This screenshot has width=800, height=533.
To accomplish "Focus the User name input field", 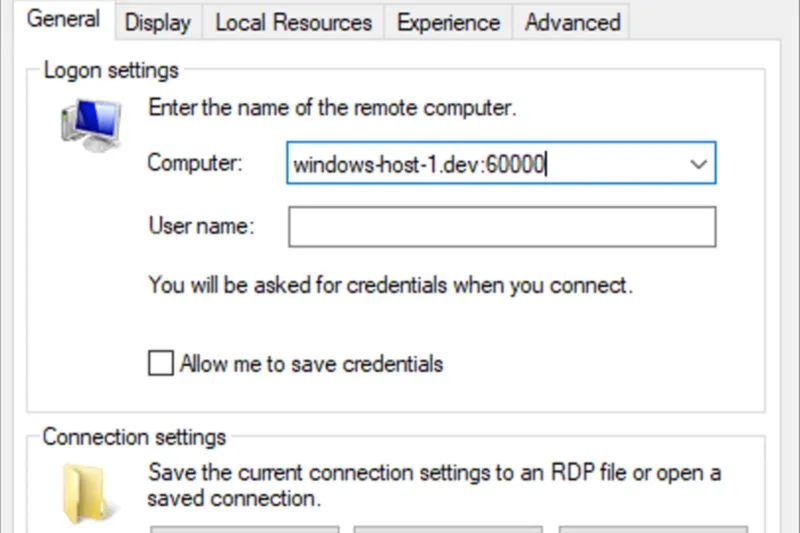I will 502,227.
